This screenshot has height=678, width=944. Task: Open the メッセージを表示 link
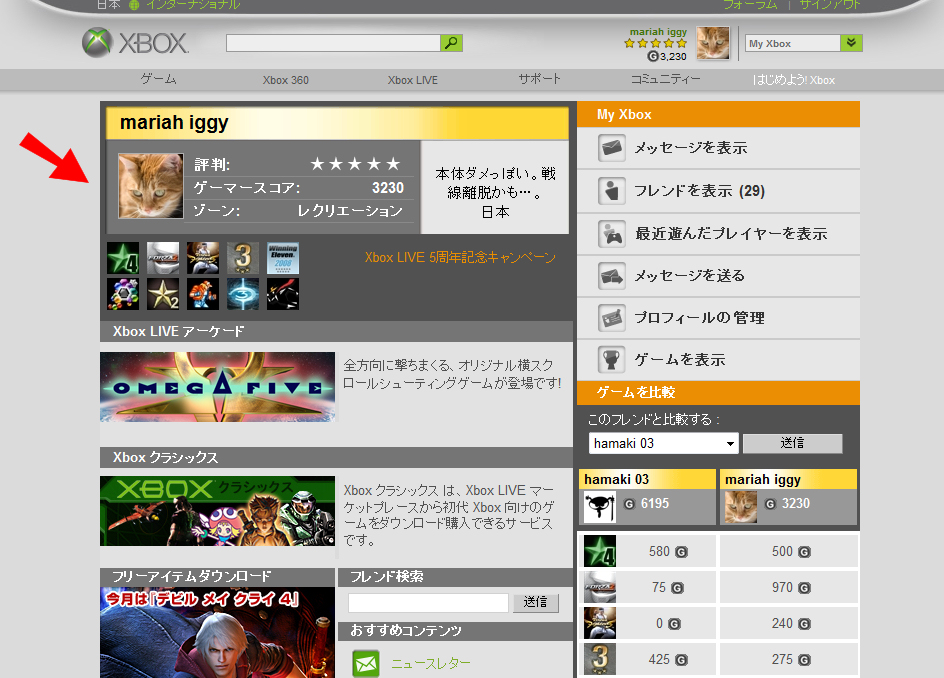691,148
